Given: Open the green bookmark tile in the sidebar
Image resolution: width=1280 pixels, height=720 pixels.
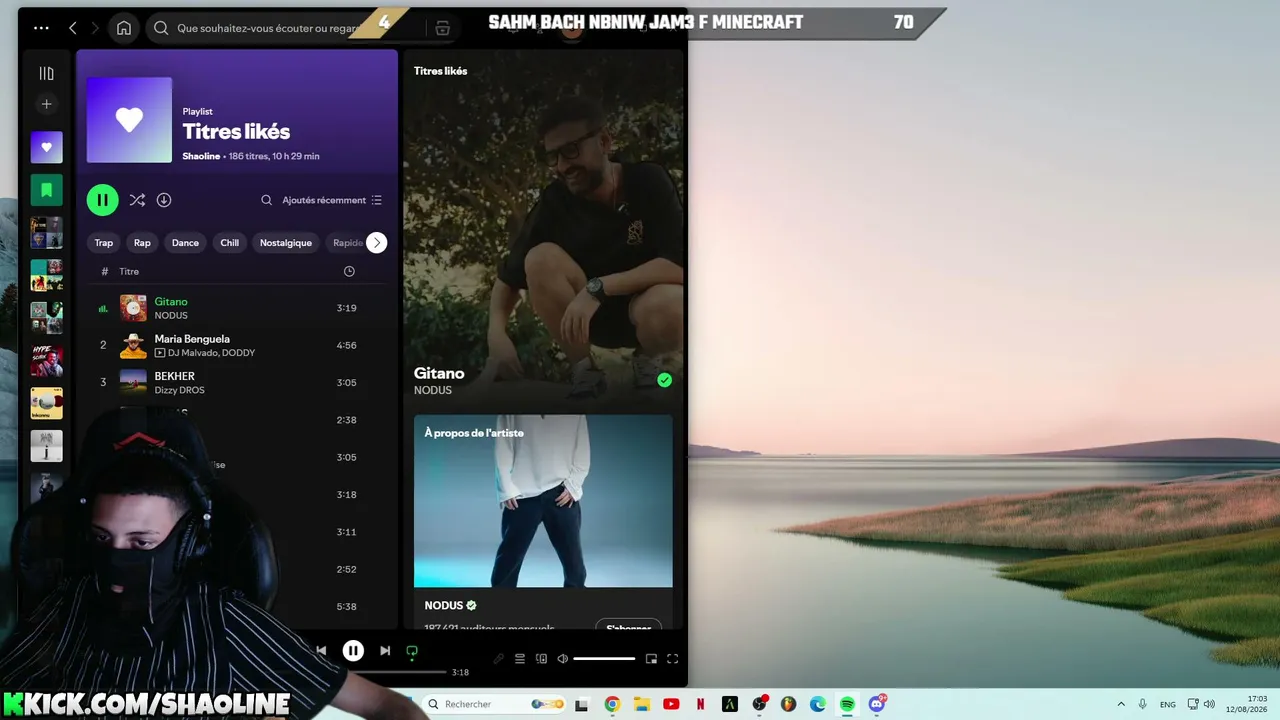Looking at the screenshot, I should coord(46,190).
